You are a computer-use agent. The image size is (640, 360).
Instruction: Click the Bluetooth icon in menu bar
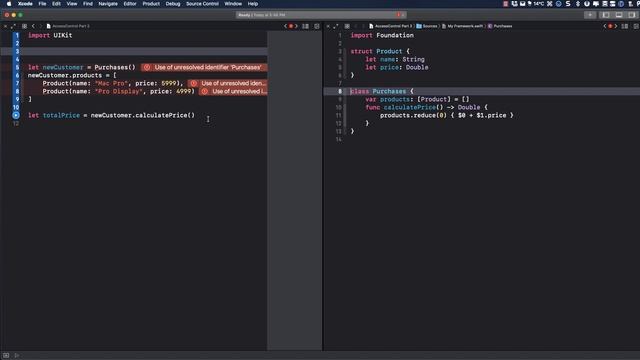578,4
